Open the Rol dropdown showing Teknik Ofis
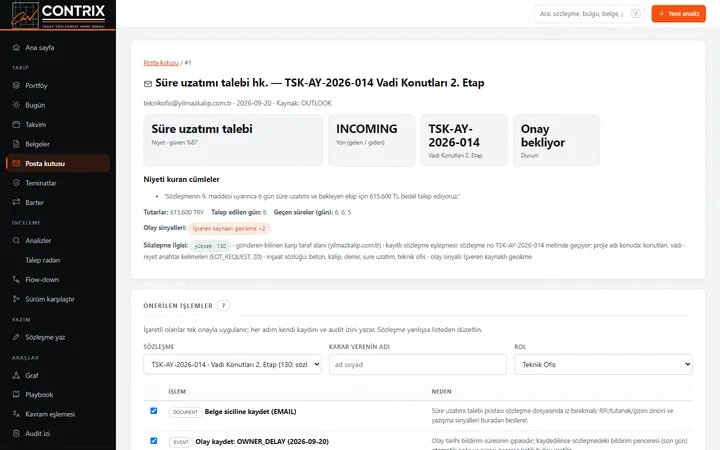The height and width of the screenshot is (450, 720). point(603,365)
